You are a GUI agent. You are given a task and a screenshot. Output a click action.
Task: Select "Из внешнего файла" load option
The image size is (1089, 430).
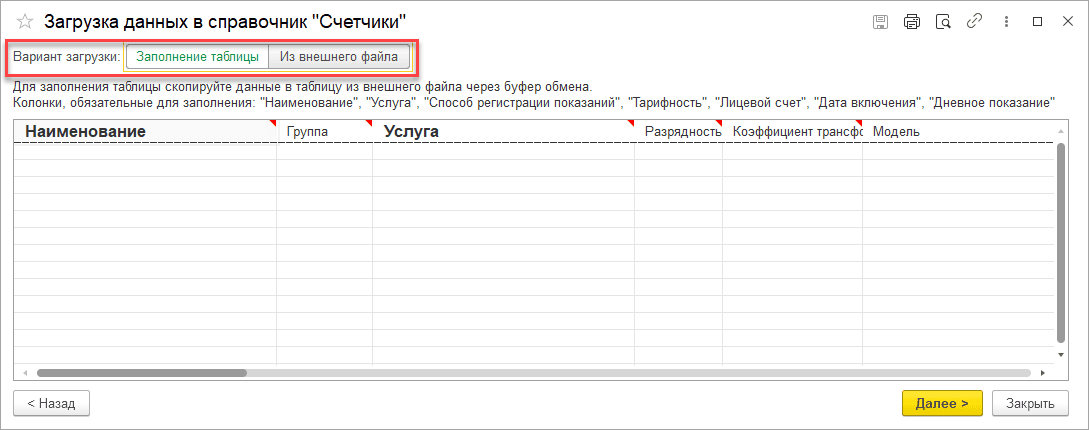340,57
